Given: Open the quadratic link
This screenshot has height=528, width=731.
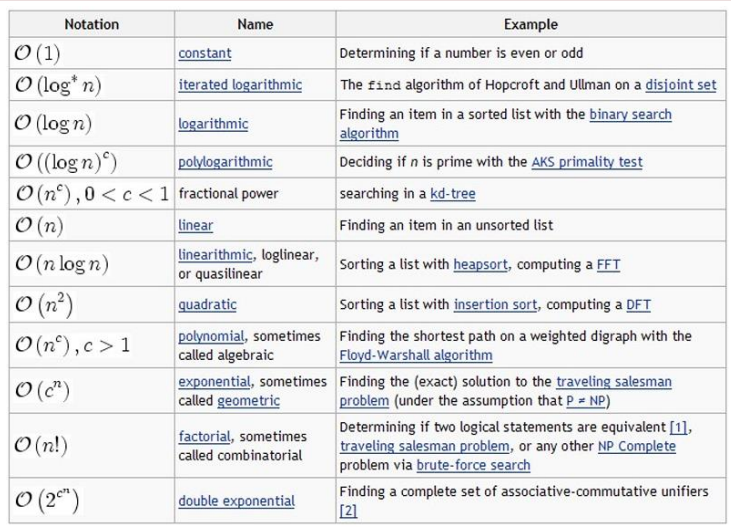Looking at the screenshot, I should pos(207,305).
